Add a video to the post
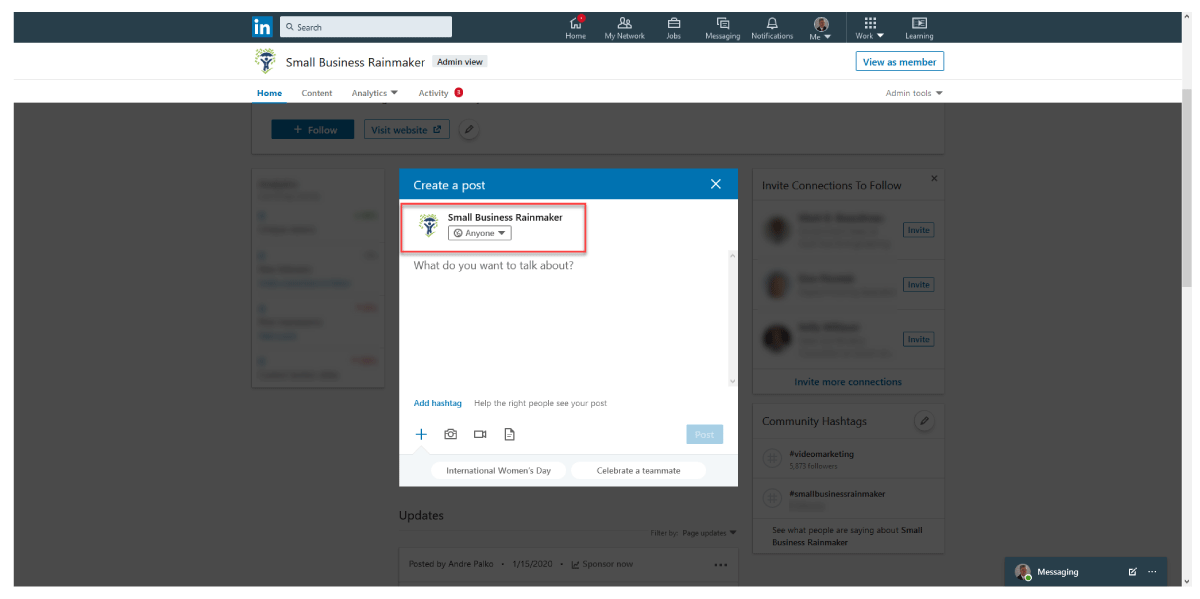This screenshot has height=599, width=1200. pos(480,433)
